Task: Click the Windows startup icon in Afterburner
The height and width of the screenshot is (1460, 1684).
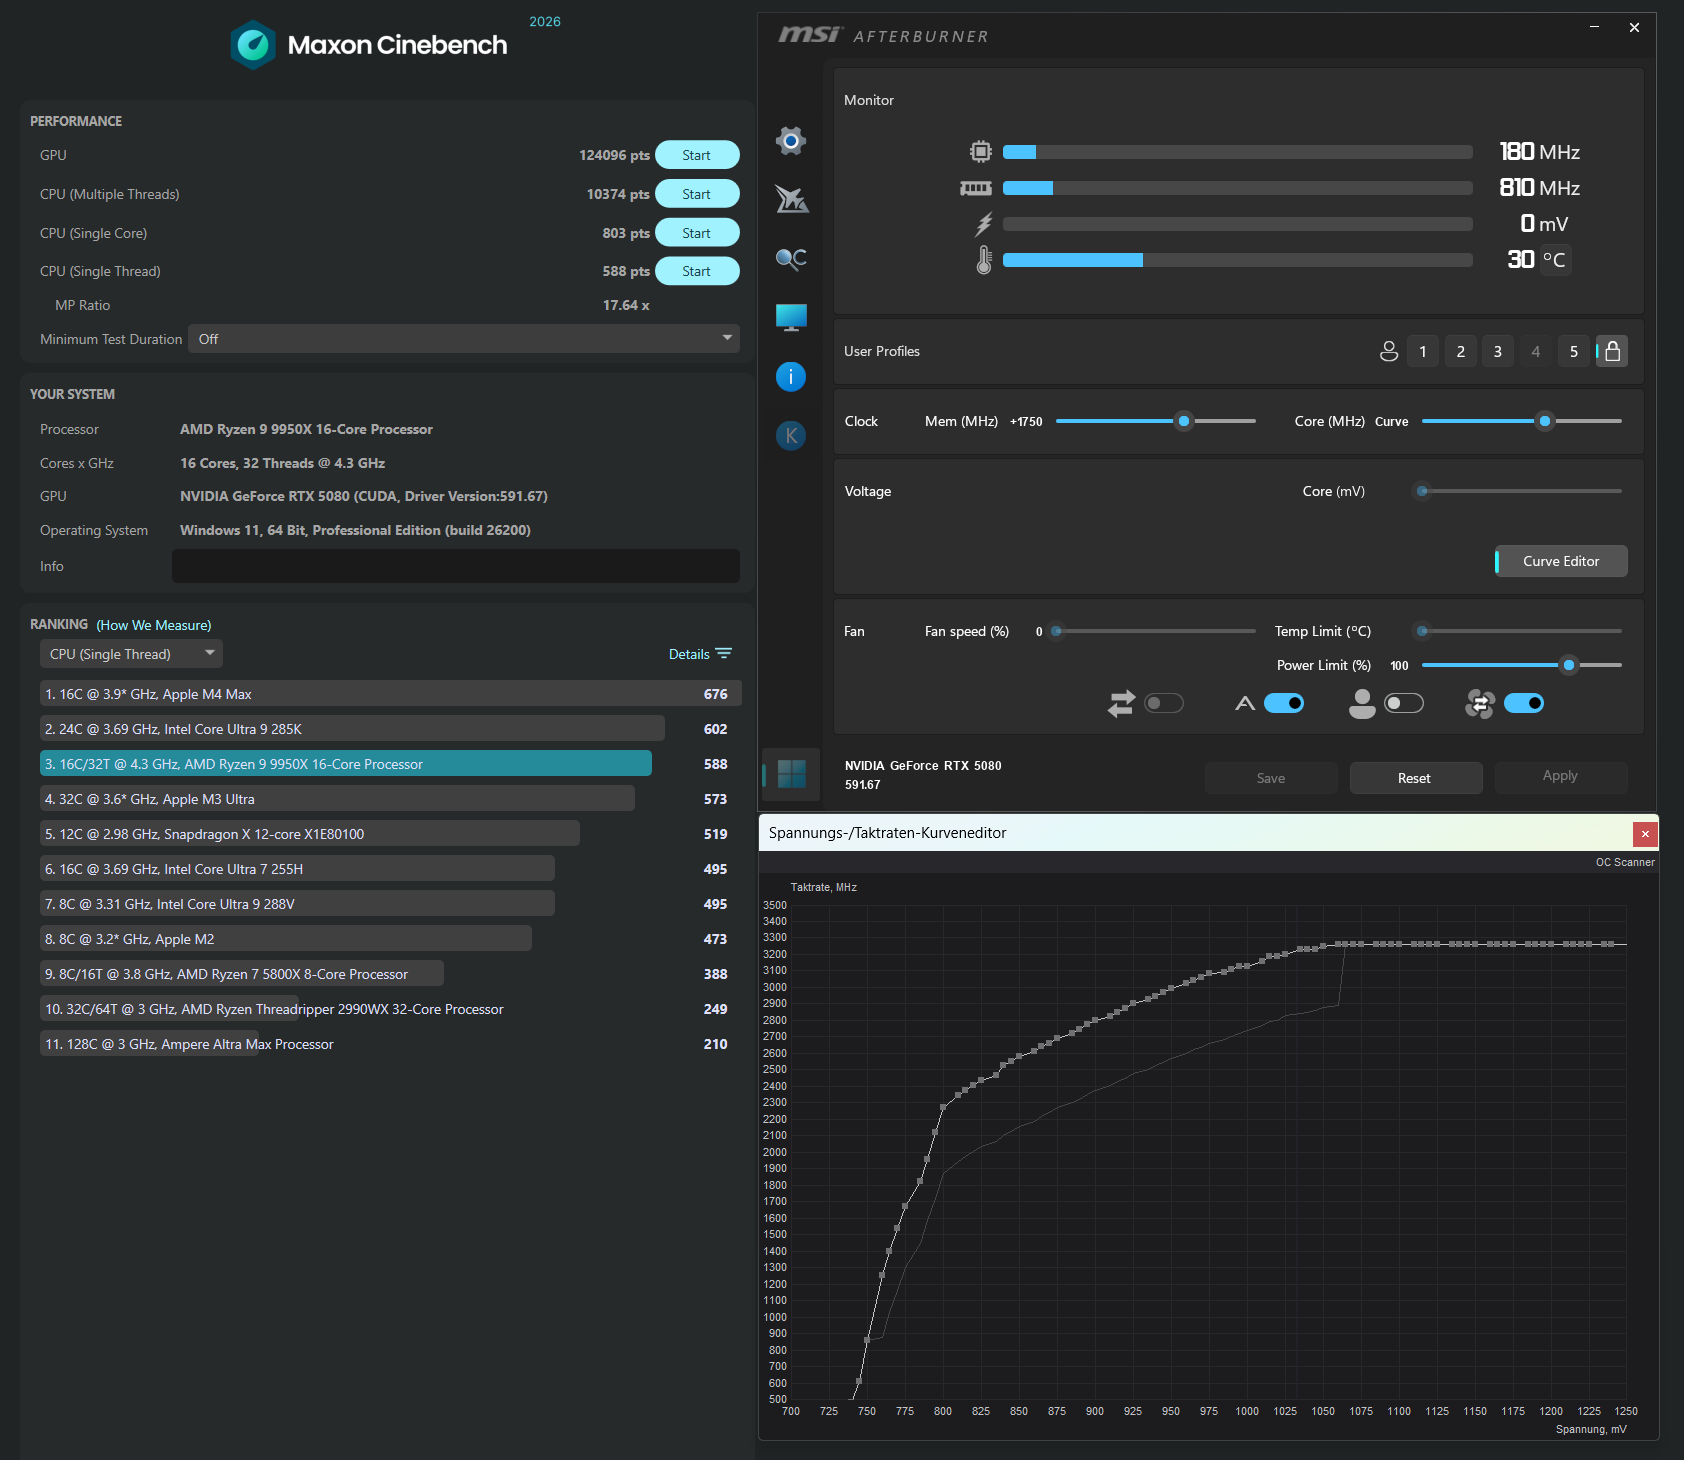Action: pos(791,774)
